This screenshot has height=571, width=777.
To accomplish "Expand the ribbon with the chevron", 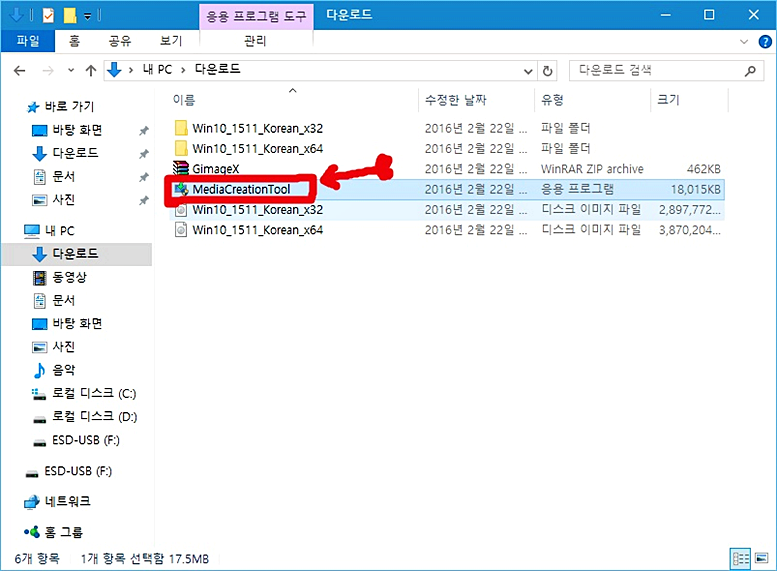I will 744,42.
